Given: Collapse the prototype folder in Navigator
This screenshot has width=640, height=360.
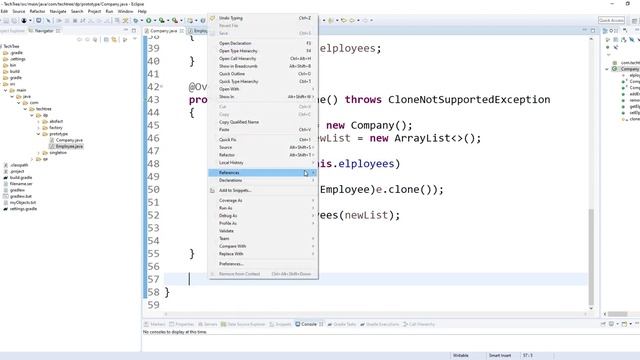Looking at the screenshot, I should (x=38, y=134).
